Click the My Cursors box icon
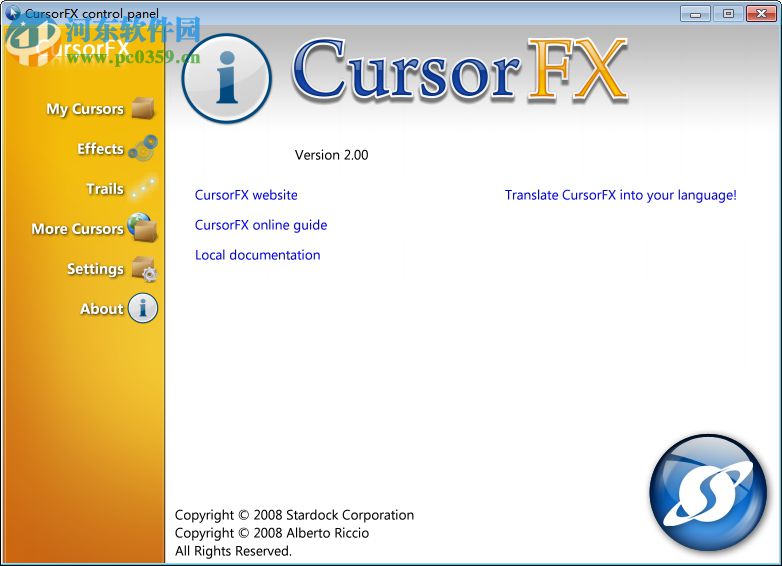Screen dimensions: 782x566 click(143, 108)
